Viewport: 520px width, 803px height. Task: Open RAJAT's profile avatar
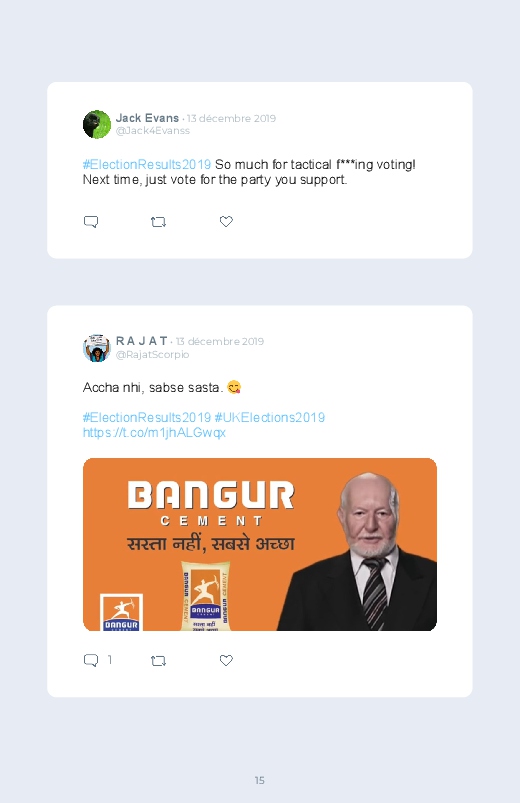point(97,348)
